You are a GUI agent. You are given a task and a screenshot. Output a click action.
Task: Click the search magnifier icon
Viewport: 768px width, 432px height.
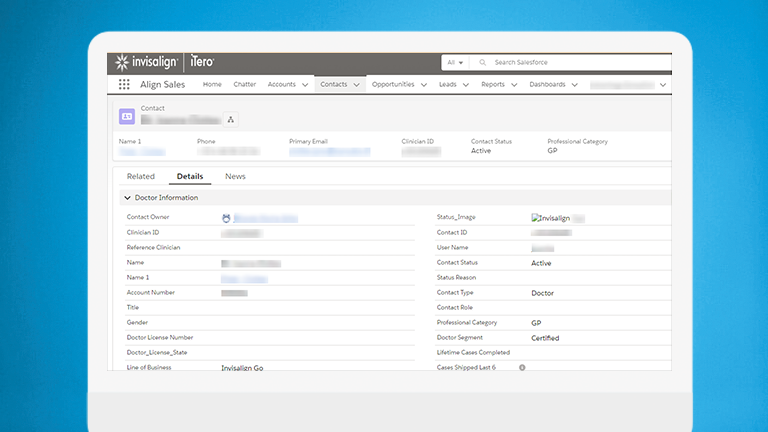[x=483, y=62]
